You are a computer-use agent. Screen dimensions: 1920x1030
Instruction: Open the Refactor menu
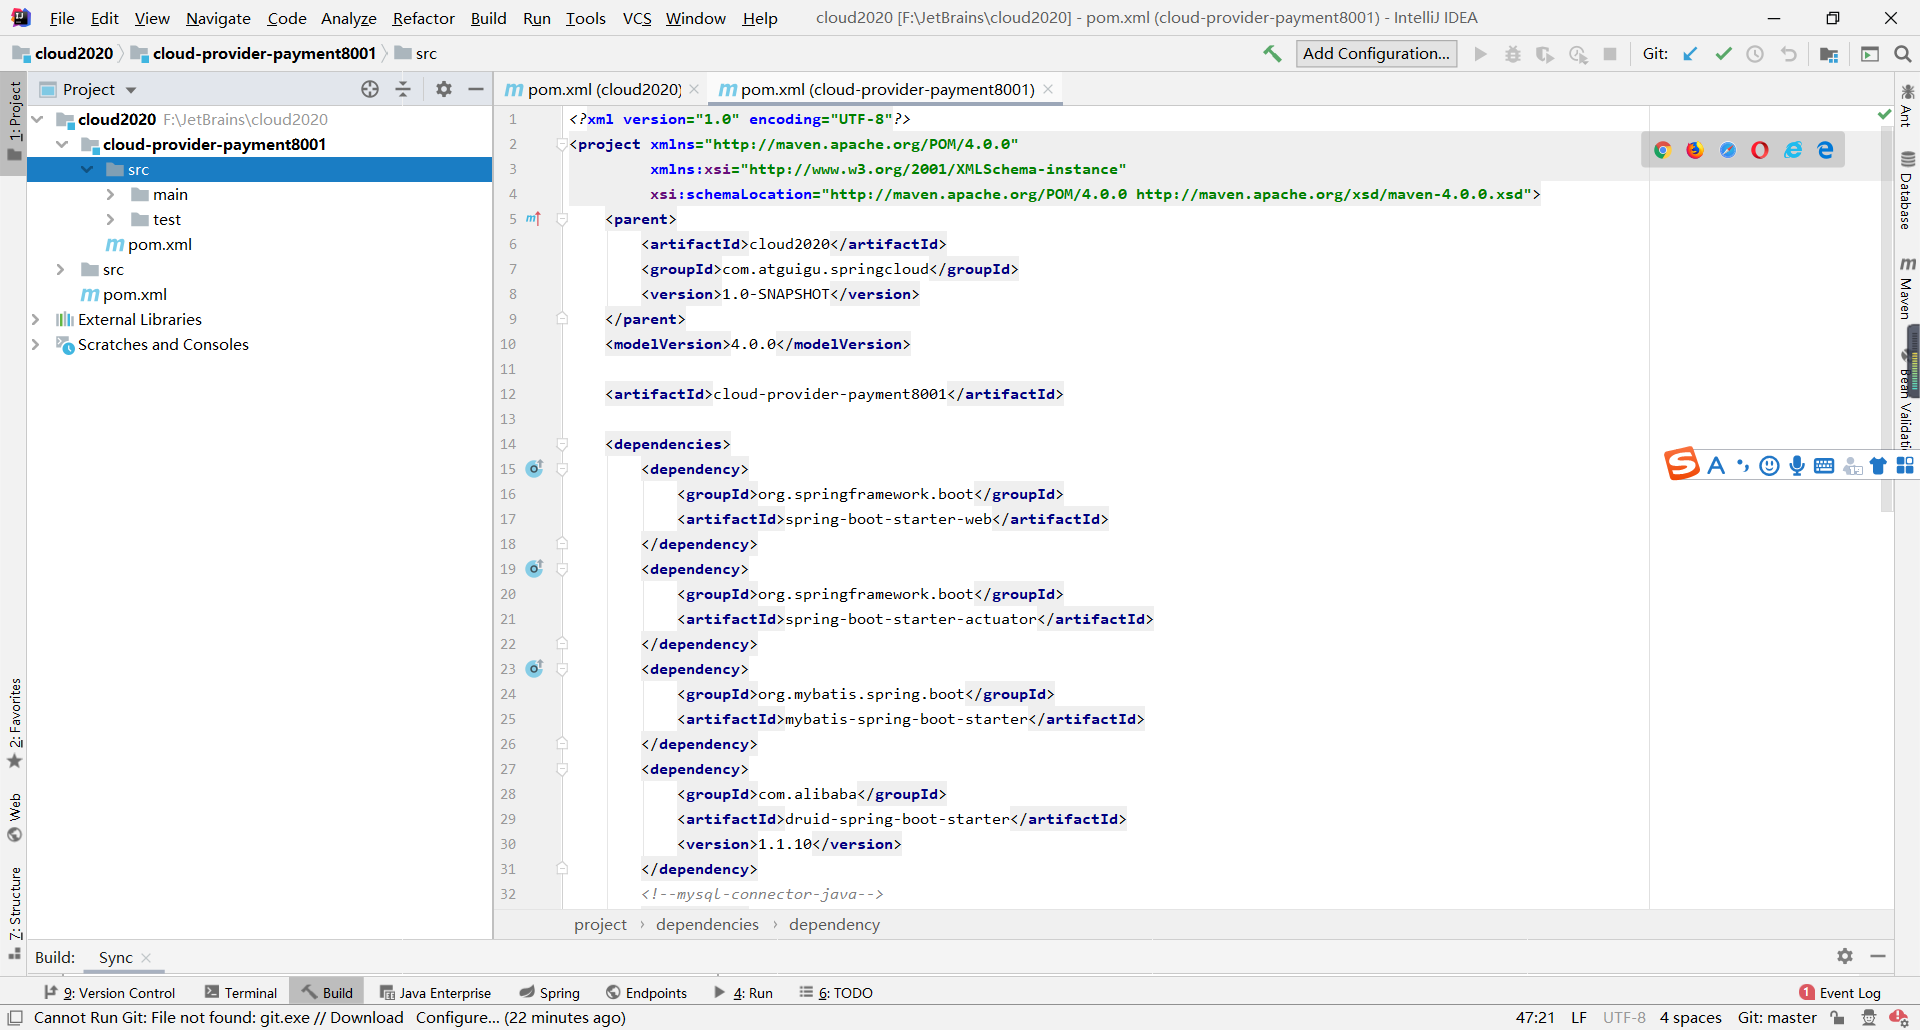pos(423,18)
